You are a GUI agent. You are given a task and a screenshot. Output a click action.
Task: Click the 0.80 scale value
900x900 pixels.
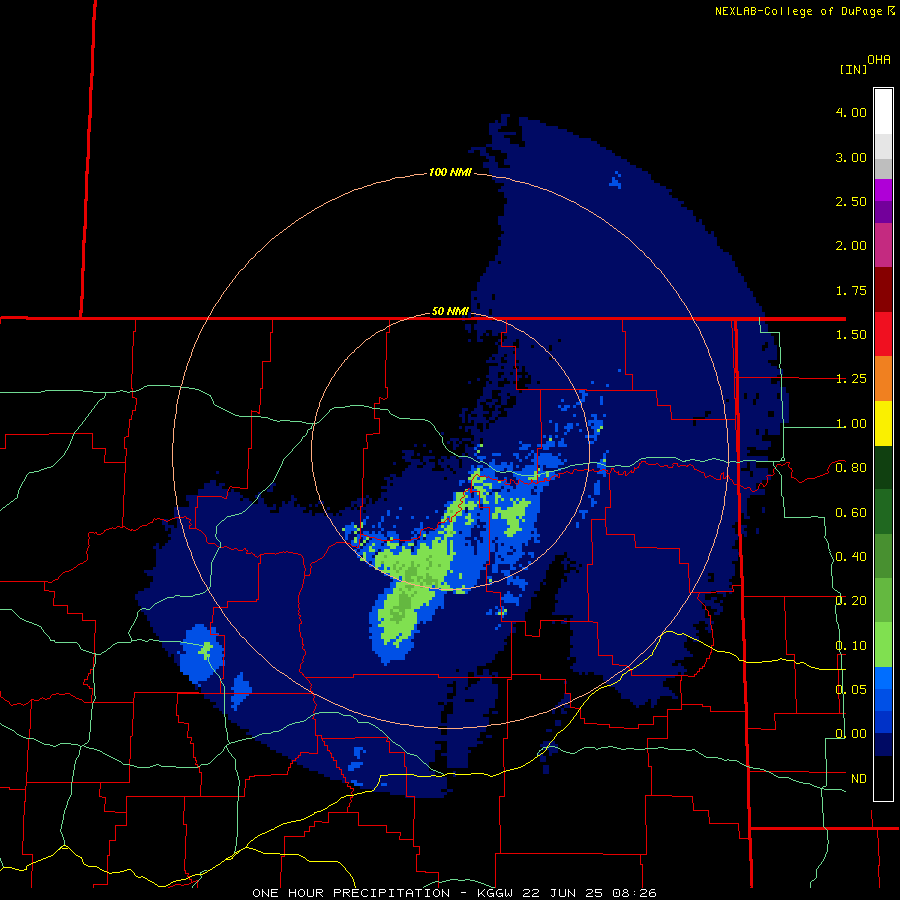(x=851, y=468)
